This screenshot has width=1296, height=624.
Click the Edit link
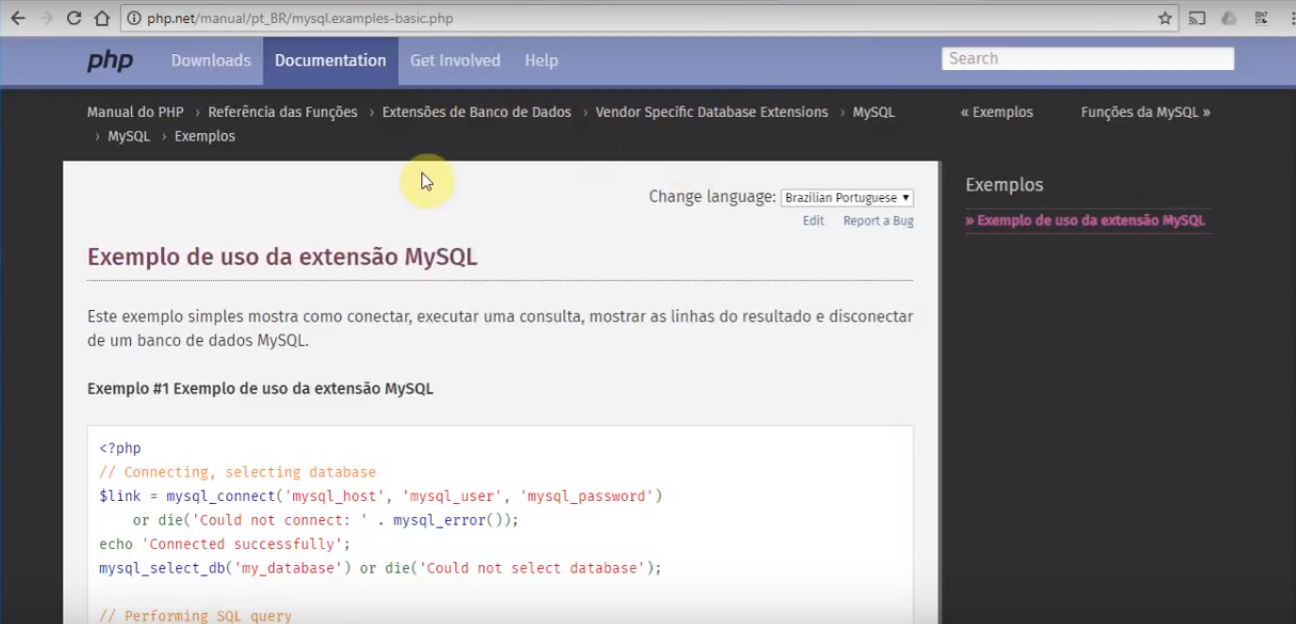pyautogui.click(x=813, y=221)
